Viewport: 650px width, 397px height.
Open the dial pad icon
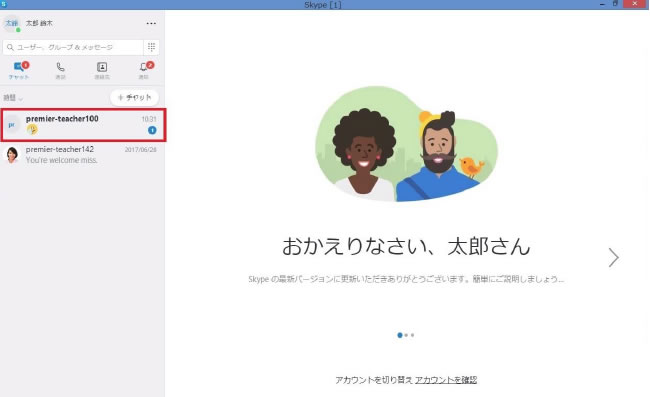coord(151,47)
